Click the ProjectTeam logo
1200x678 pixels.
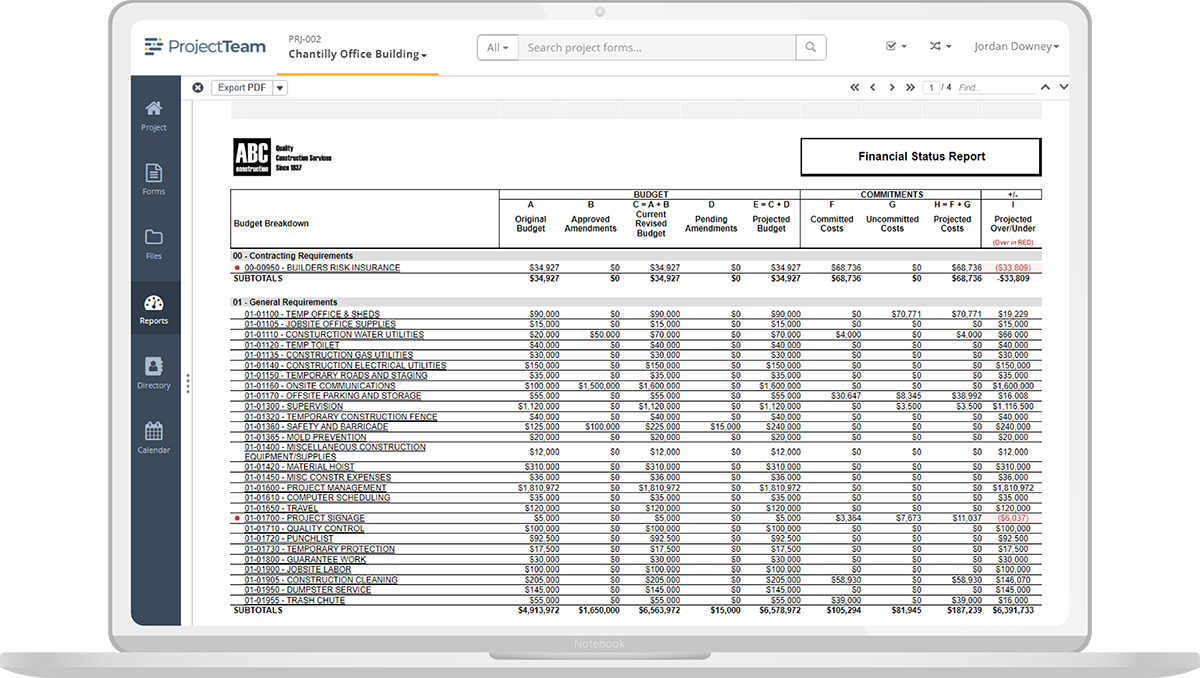203,46
